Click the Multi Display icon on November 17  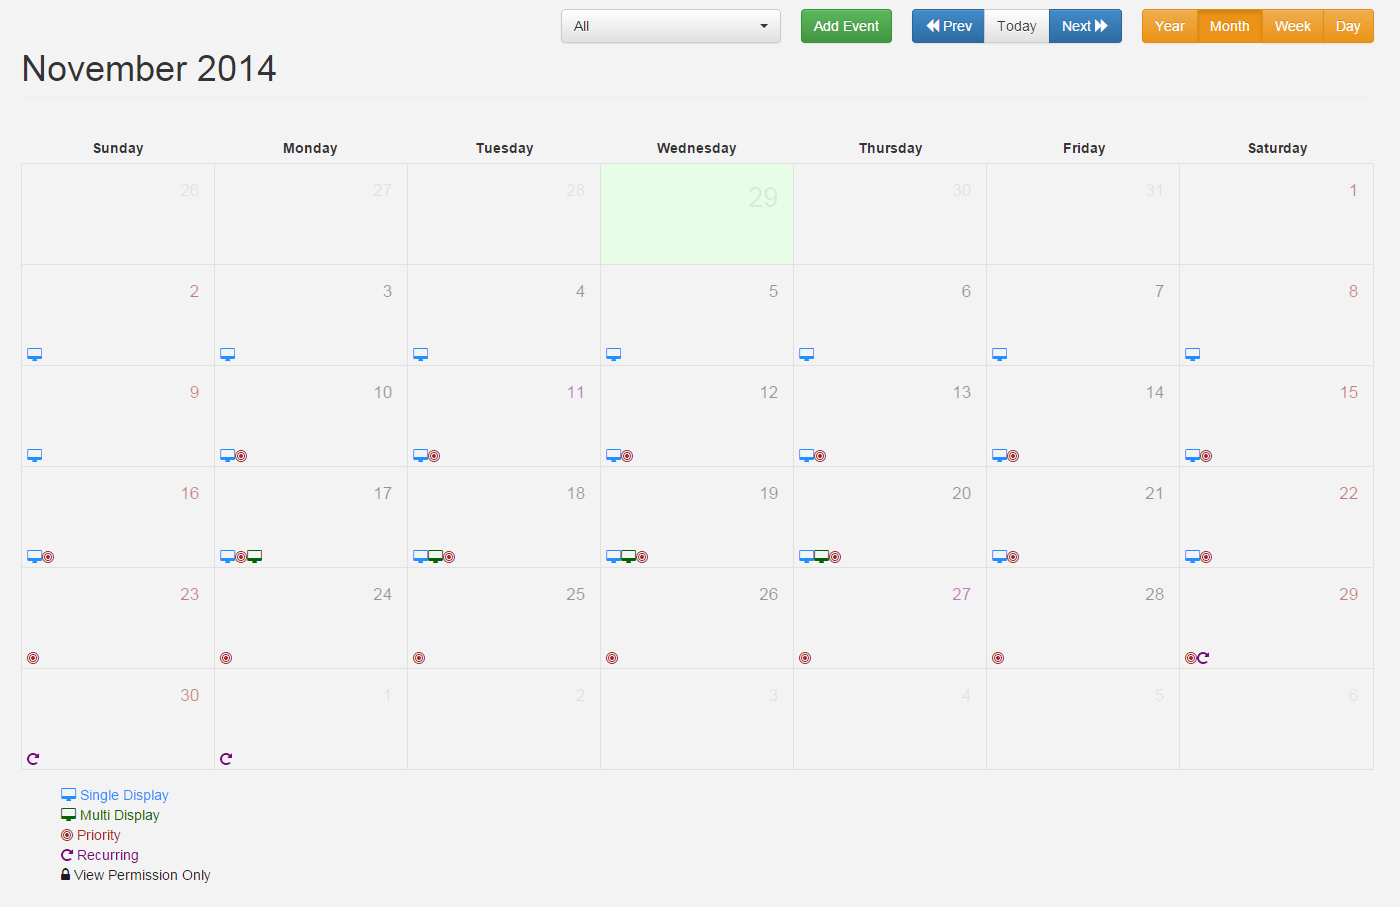(254, 555)
